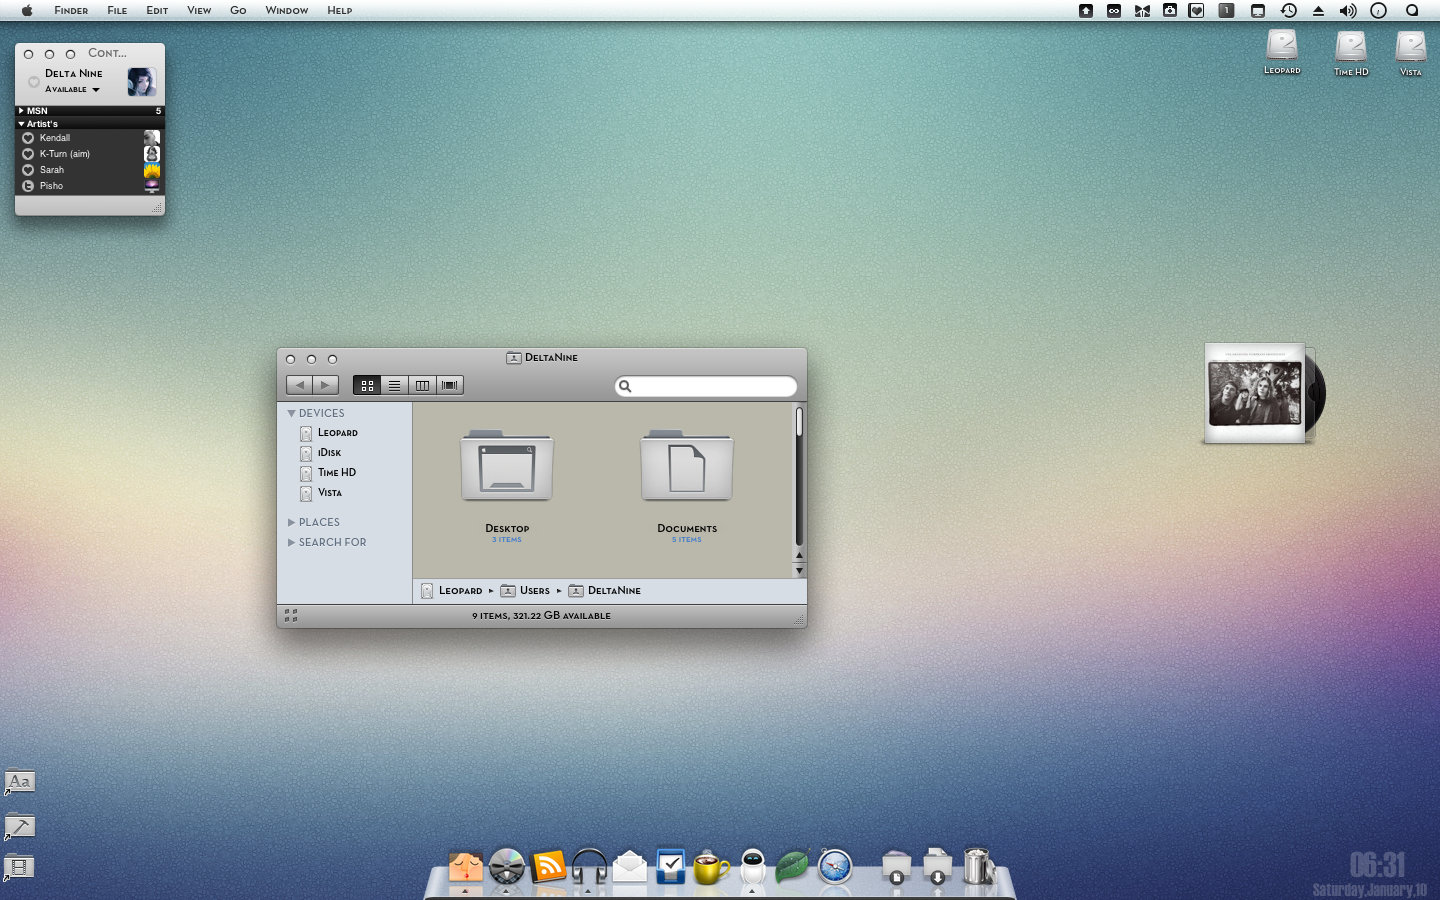
Task: Open the Downloads stack in the dock
Action: point(937,866)
